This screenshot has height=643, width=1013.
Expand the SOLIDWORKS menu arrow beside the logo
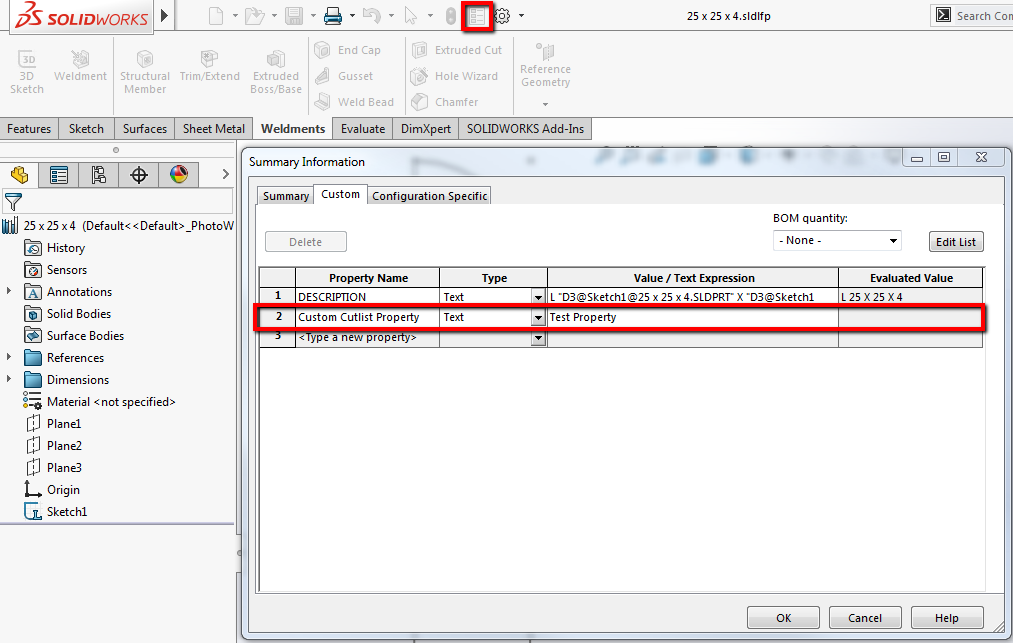(x=164, y=15)
